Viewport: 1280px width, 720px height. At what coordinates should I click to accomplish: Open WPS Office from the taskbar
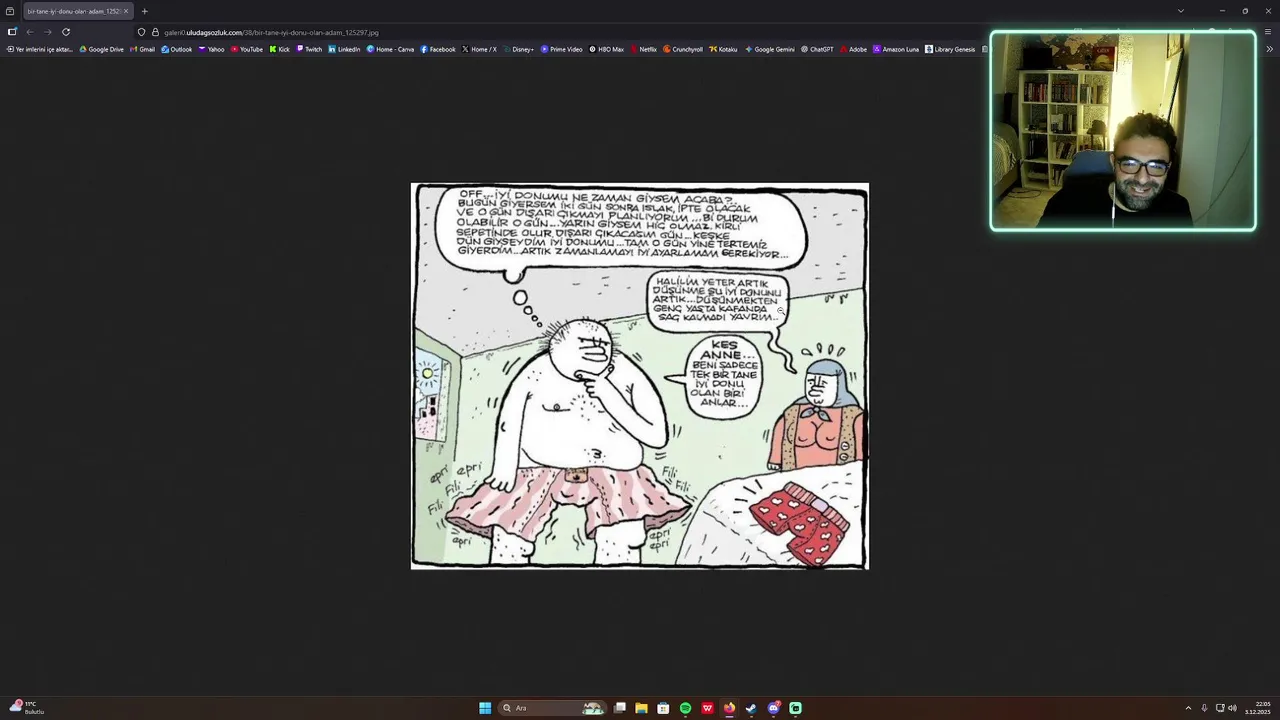point(707,708)
